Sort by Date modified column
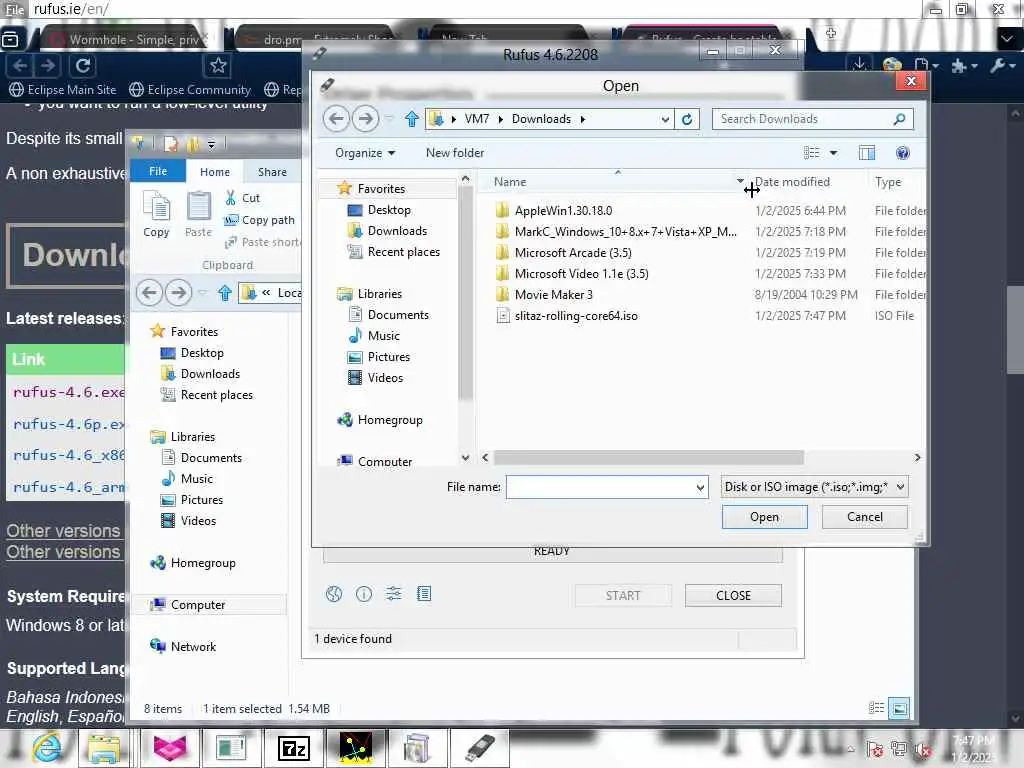 (792, 182)
